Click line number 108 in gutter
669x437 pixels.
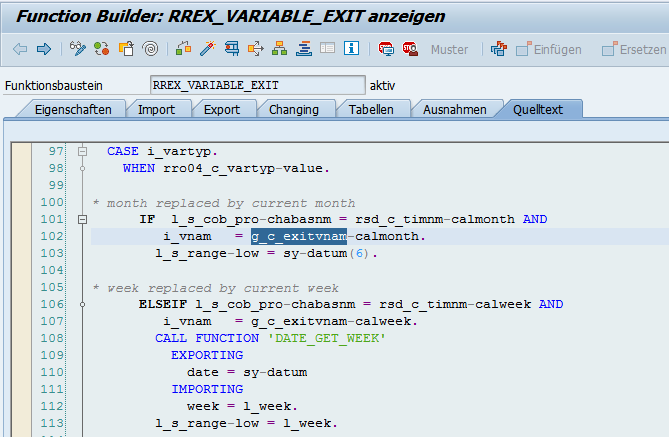click(52, 338)
